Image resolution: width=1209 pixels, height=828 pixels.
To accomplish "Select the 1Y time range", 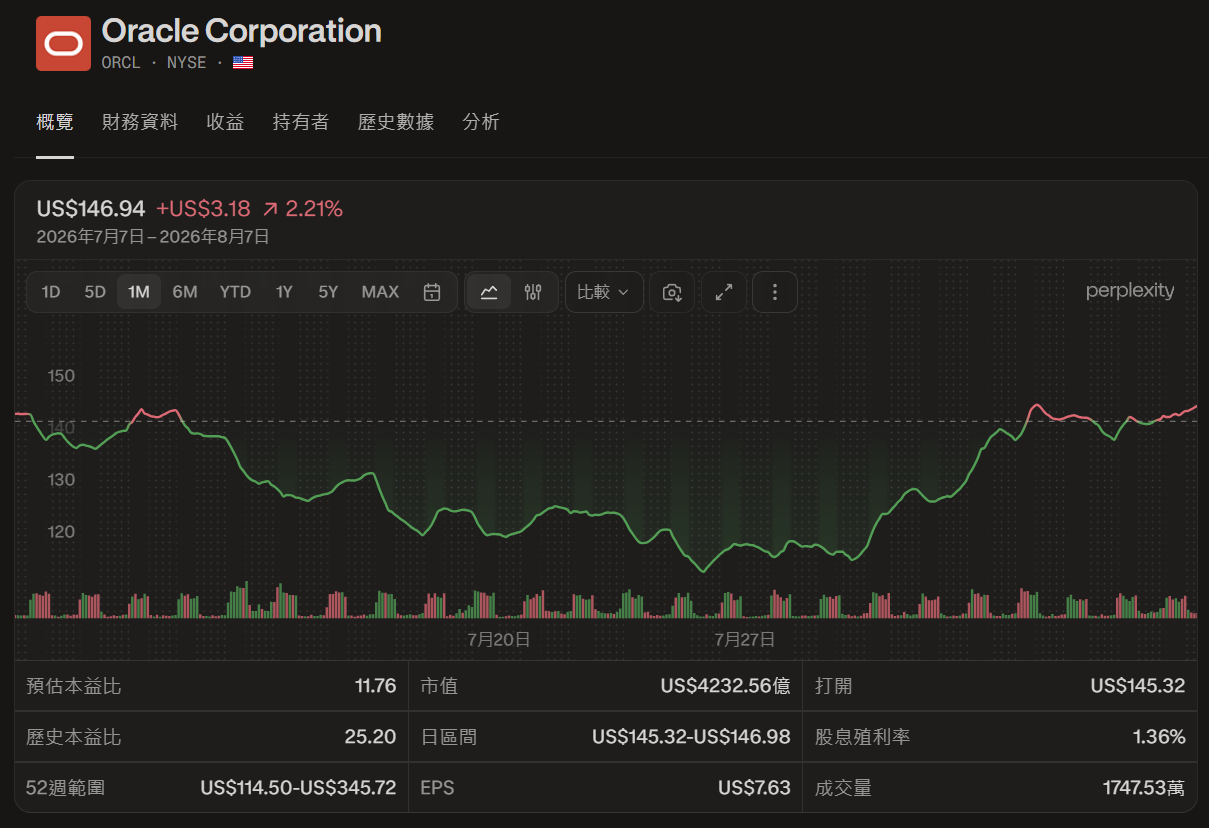I will coord(284,292).
